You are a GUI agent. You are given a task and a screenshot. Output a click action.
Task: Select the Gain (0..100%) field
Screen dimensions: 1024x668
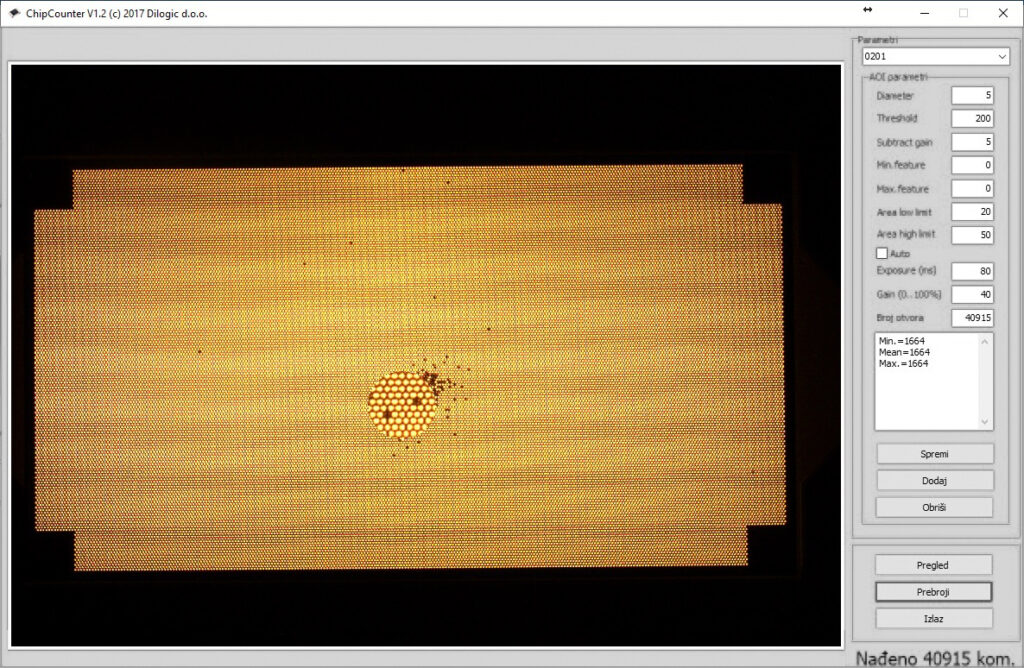click(972, 294)
